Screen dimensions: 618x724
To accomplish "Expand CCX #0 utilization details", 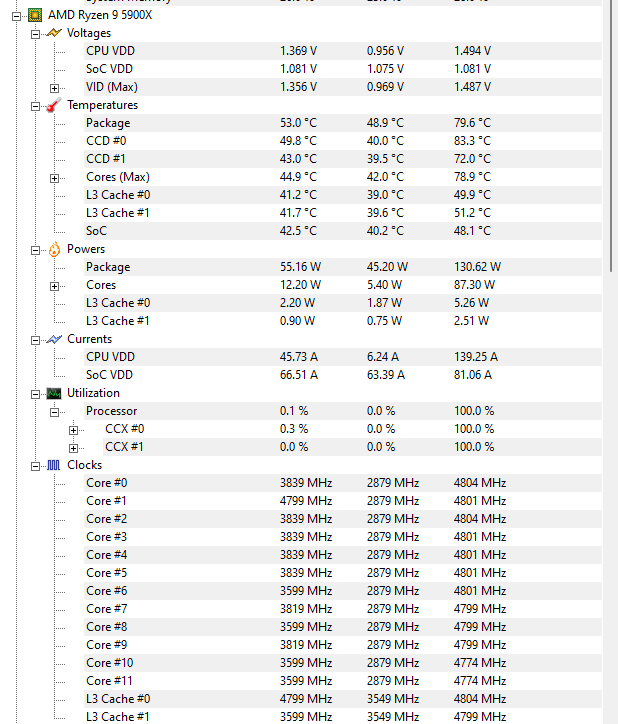I will 73,430.
